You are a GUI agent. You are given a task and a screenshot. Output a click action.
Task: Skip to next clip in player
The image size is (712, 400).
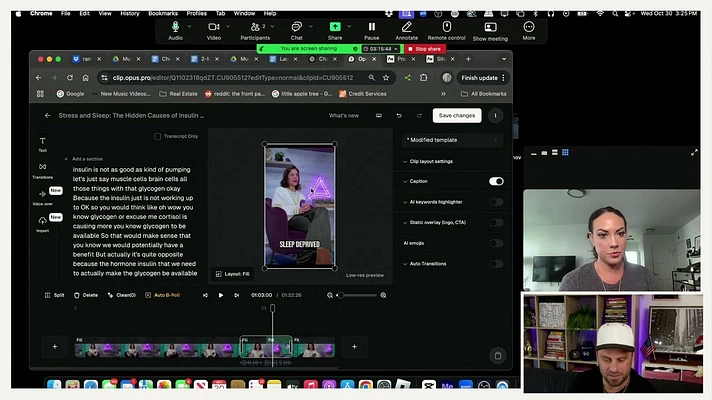click(237, 295)
